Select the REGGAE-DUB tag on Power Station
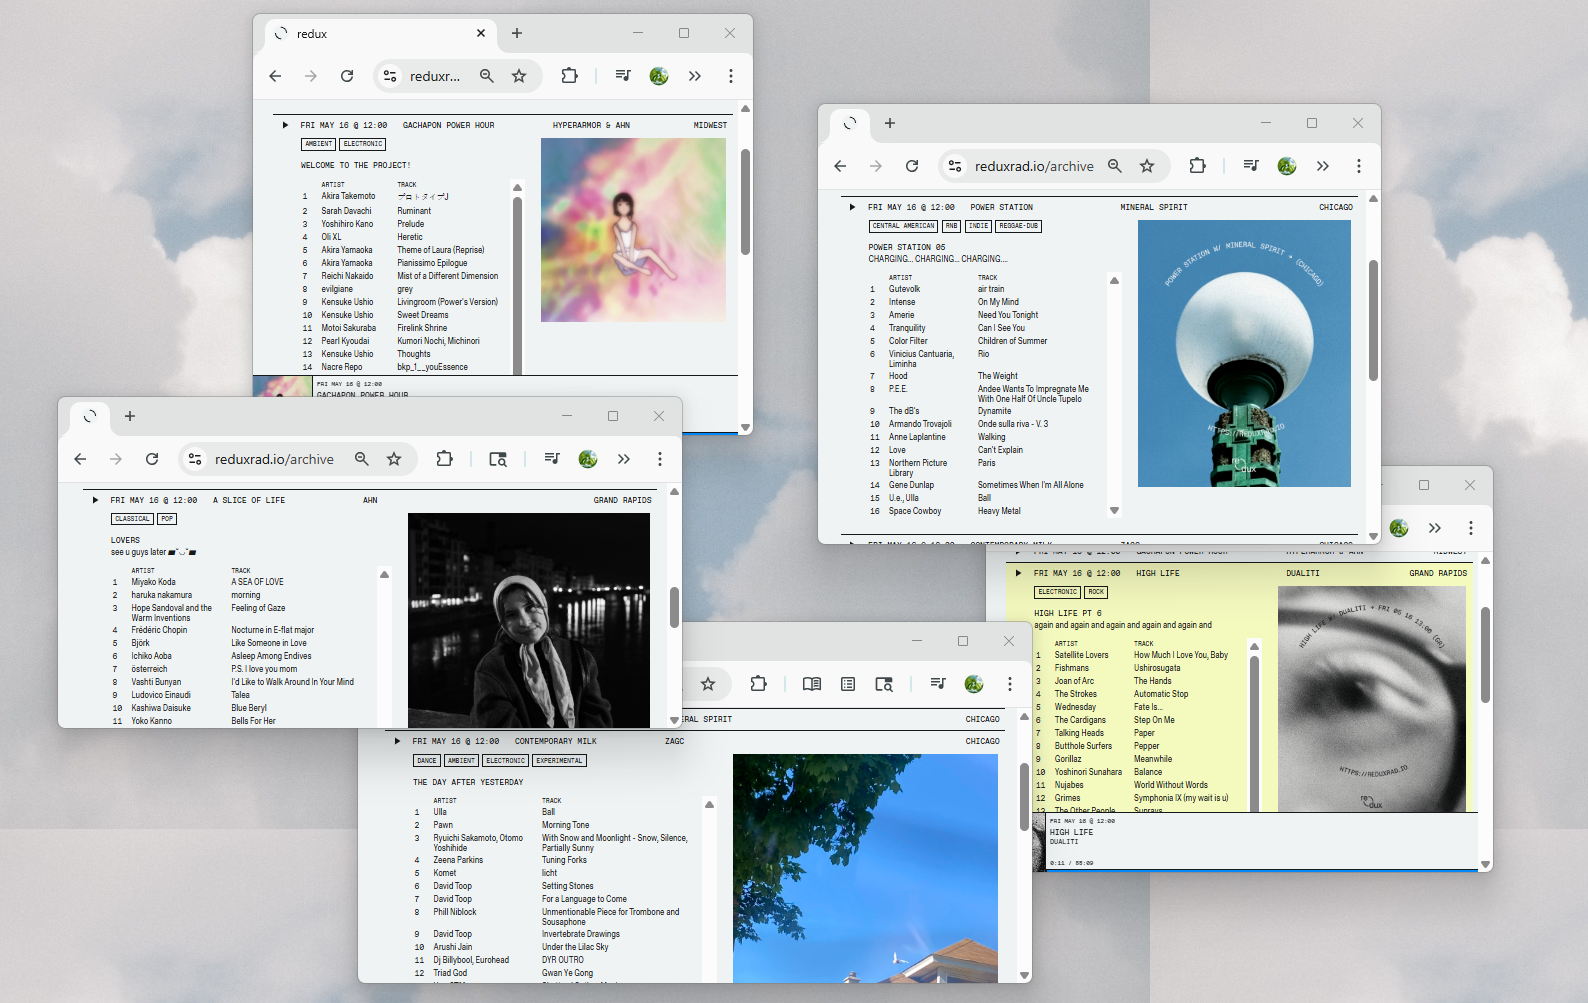Image resolution: width=1588 pixels, height=1003 pixels. coord(1018,226)
